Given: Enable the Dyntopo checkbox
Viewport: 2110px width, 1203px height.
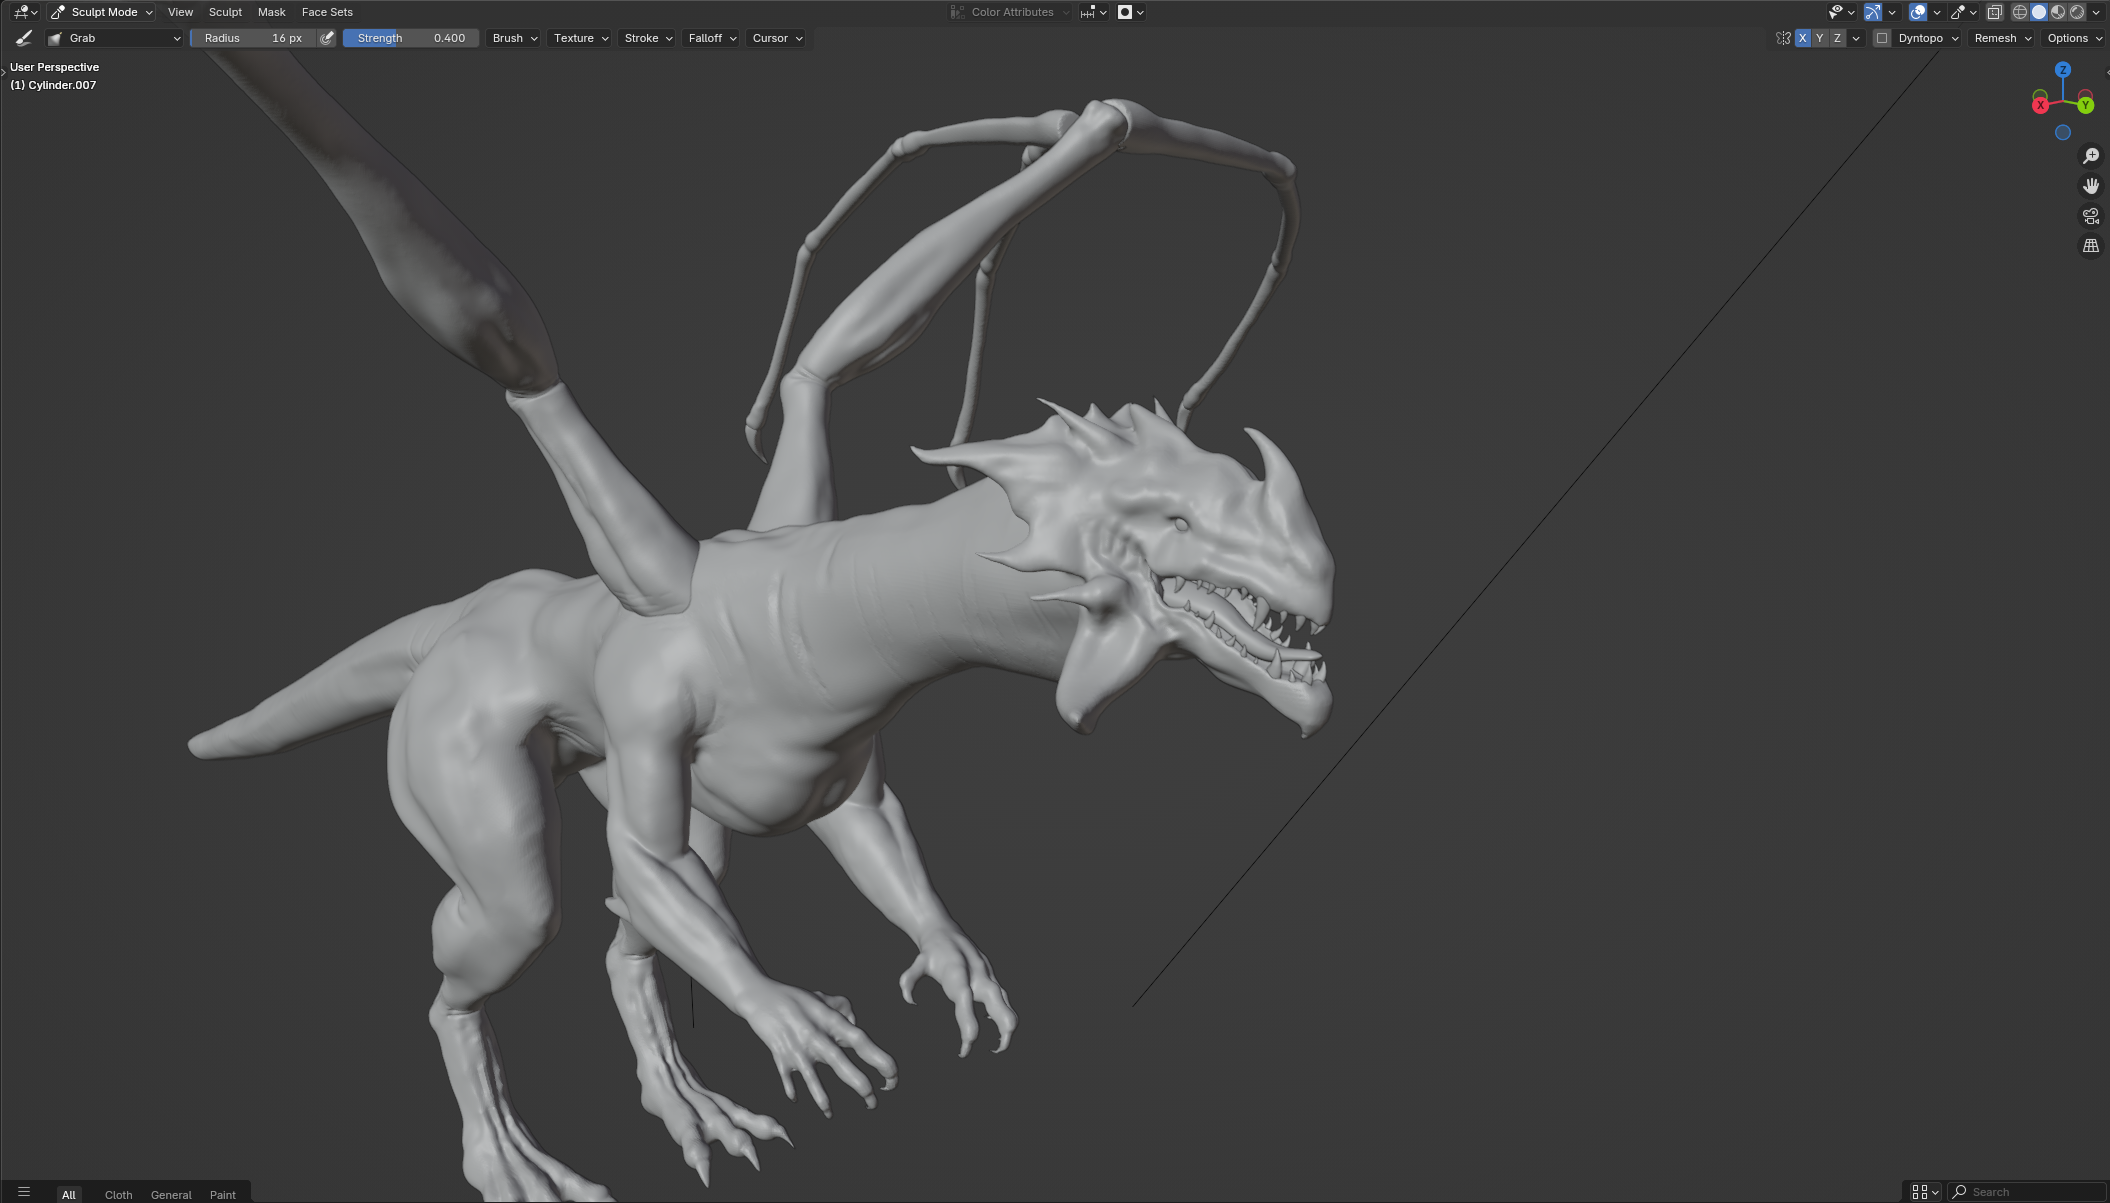Looking at the screenshot, I should click(x=1881, y=38).
